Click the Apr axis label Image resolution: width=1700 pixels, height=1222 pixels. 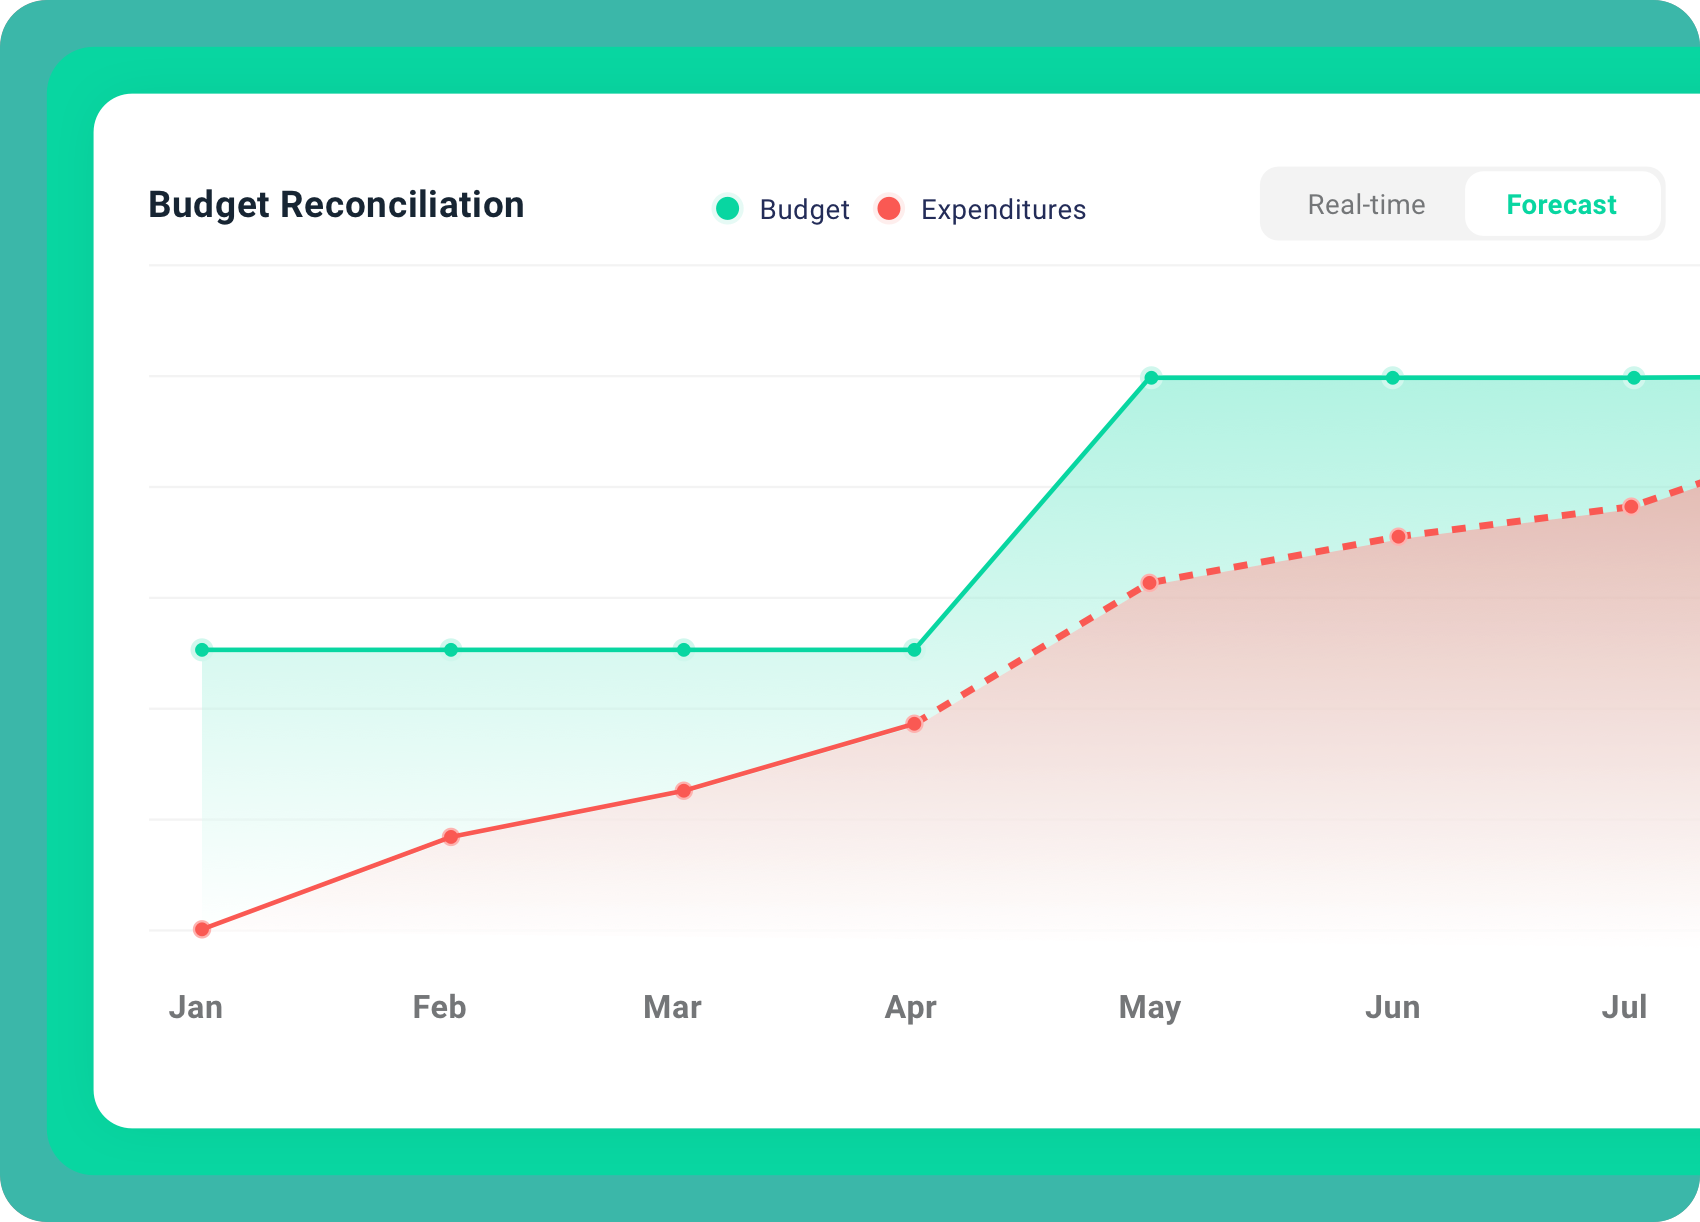point(910,1008)
